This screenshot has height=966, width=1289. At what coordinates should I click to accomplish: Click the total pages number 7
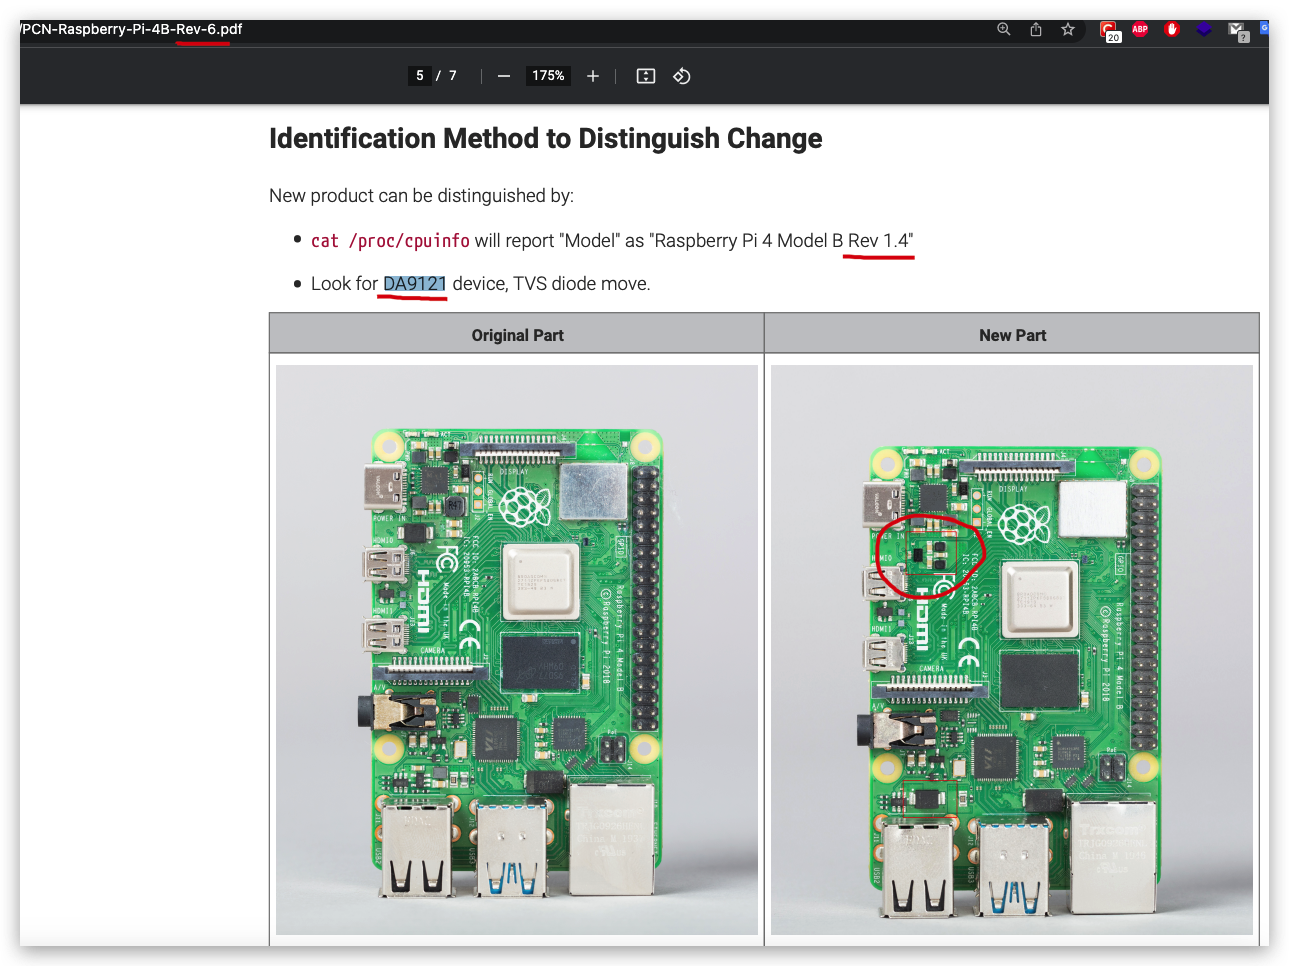(x=453, y=76)
